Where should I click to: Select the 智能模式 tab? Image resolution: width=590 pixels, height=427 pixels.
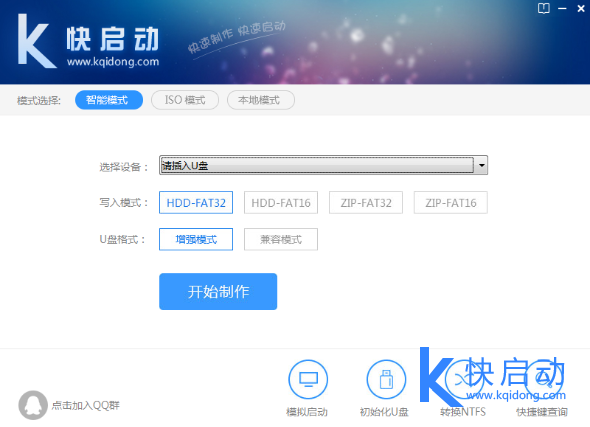click(x=109, y=100)
